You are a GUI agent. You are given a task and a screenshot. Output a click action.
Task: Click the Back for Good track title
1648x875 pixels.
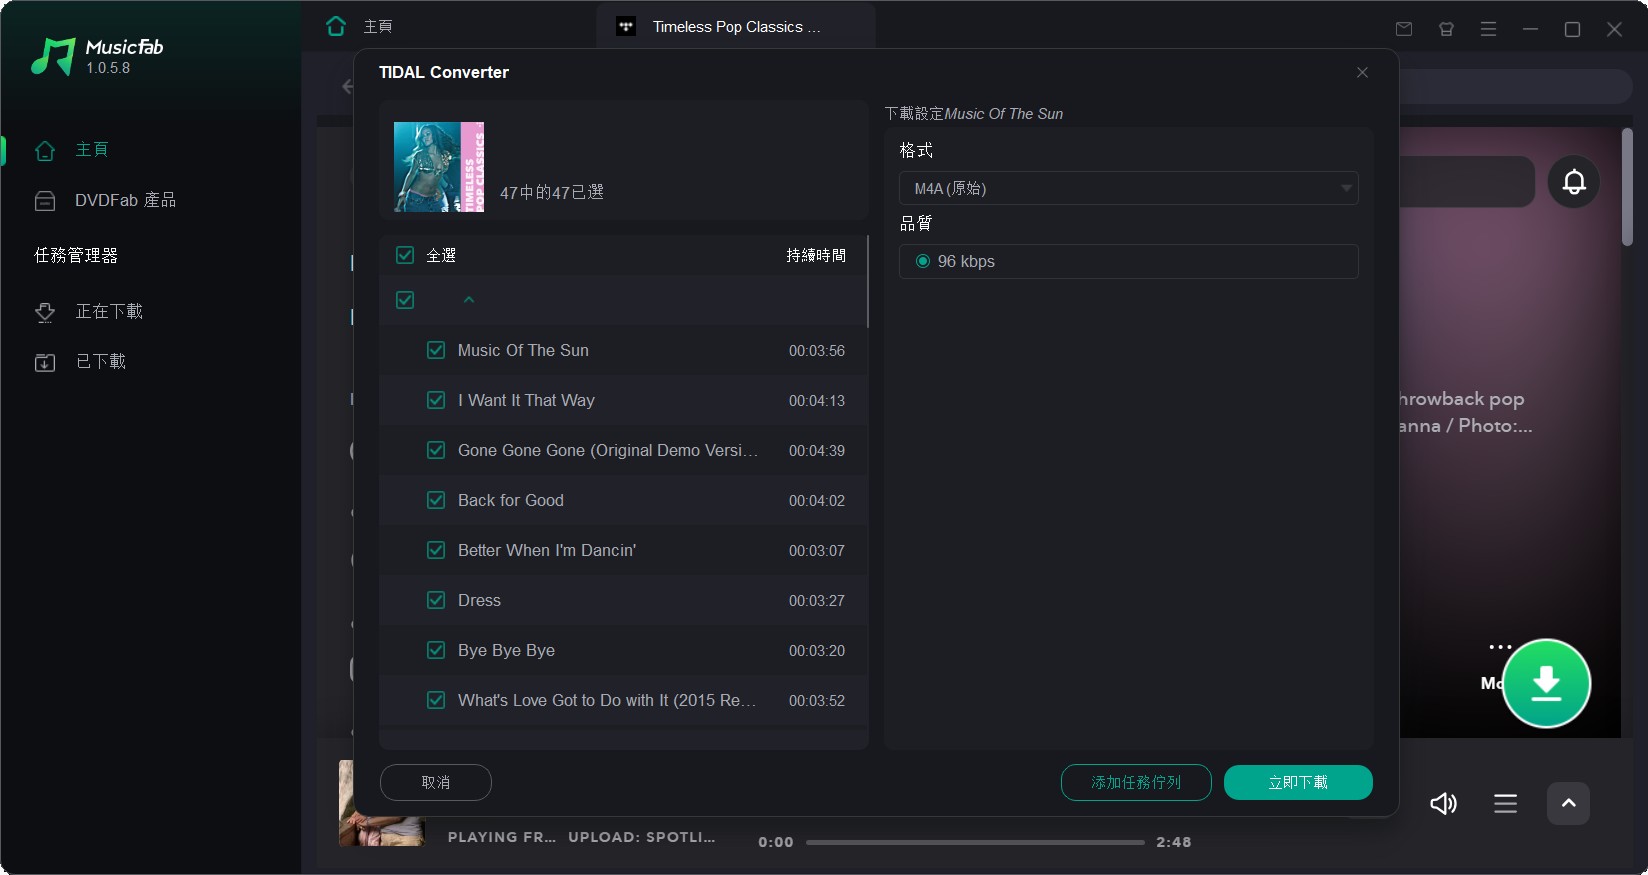click(x=511, y=500)
